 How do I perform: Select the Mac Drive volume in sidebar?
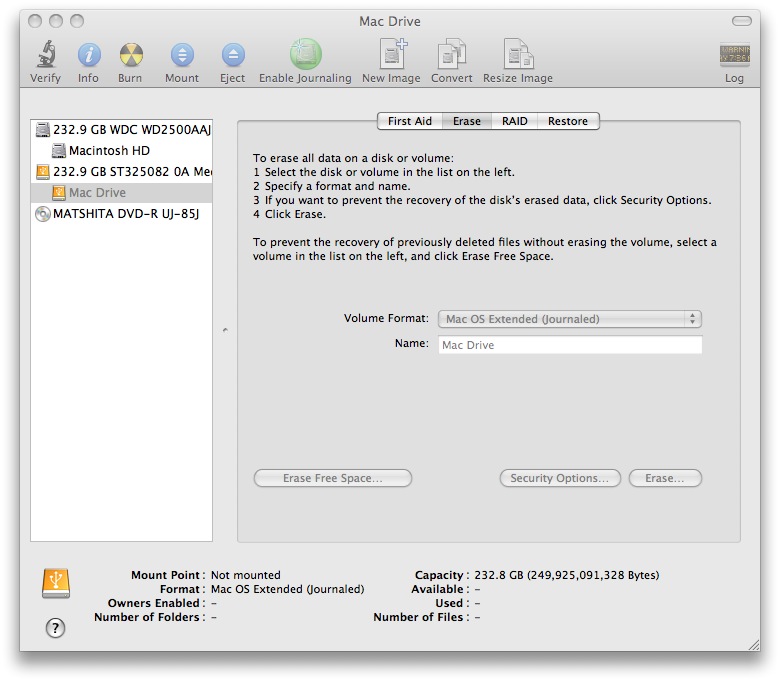[x=121, y=193]
